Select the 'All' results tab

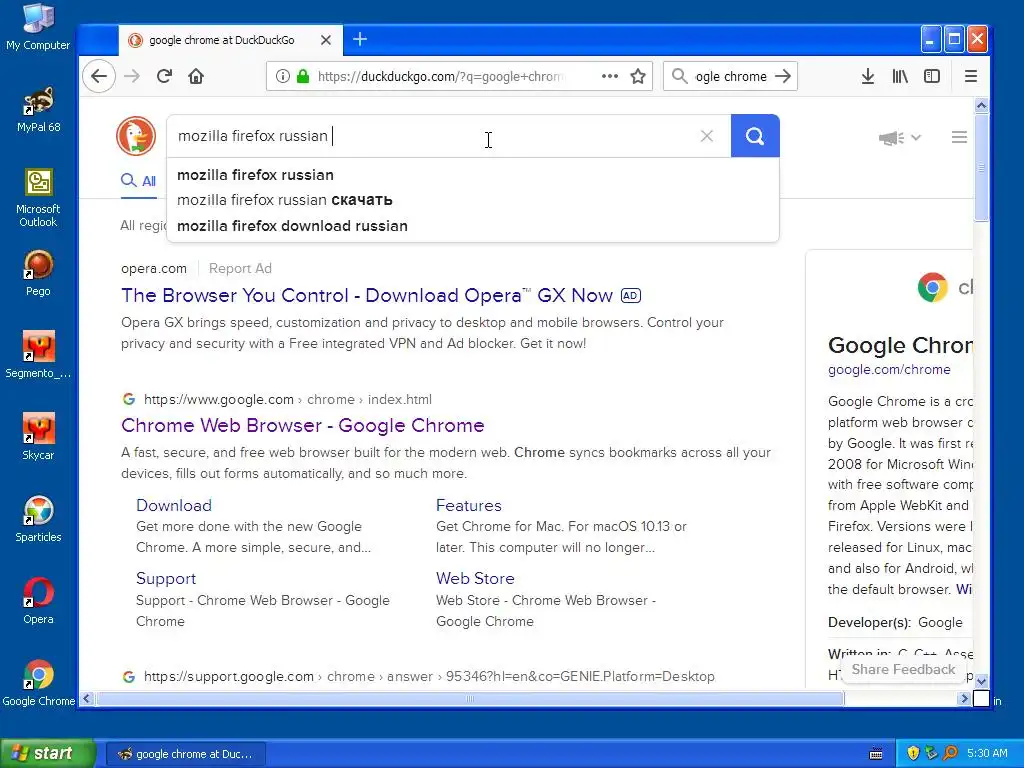pos(138,181)
